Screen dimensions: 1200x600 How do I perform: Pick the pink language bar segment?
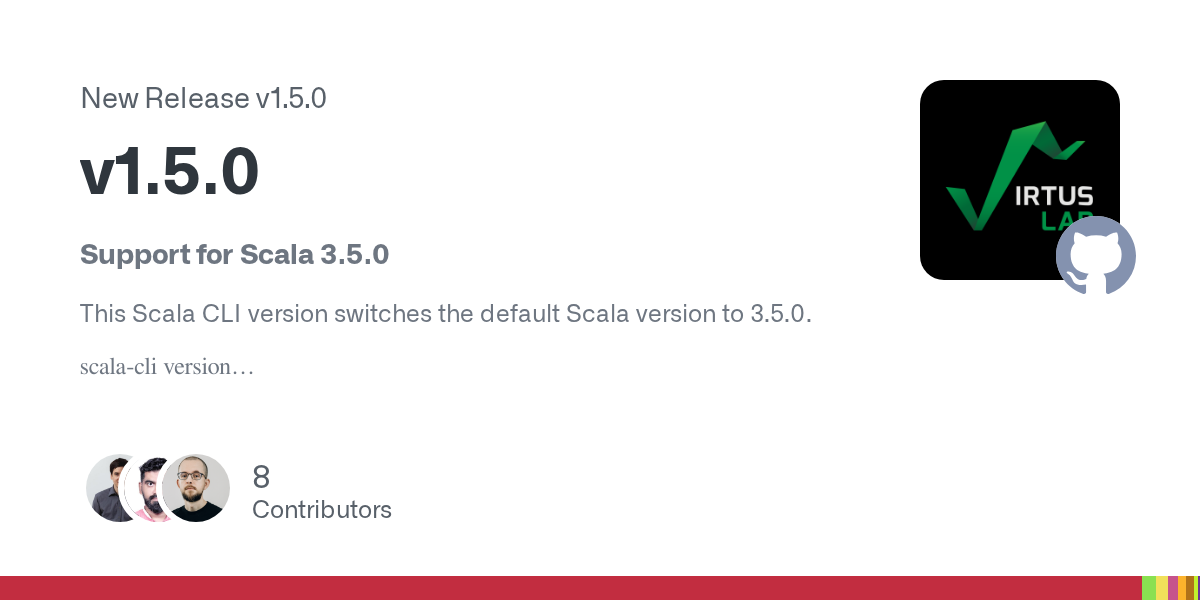coord(1173,588)
